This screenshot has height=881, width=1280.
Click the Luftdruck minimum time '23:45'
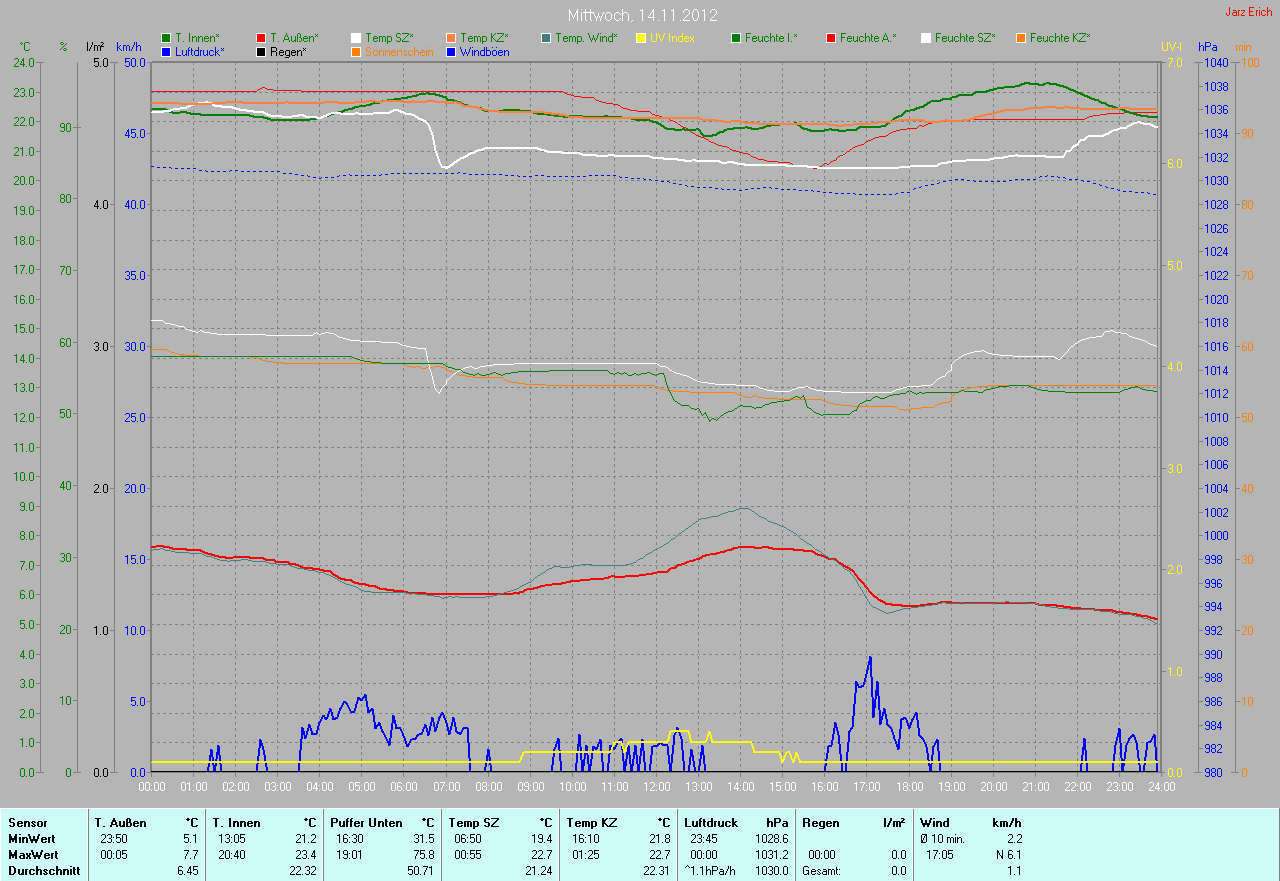point(704,839)
